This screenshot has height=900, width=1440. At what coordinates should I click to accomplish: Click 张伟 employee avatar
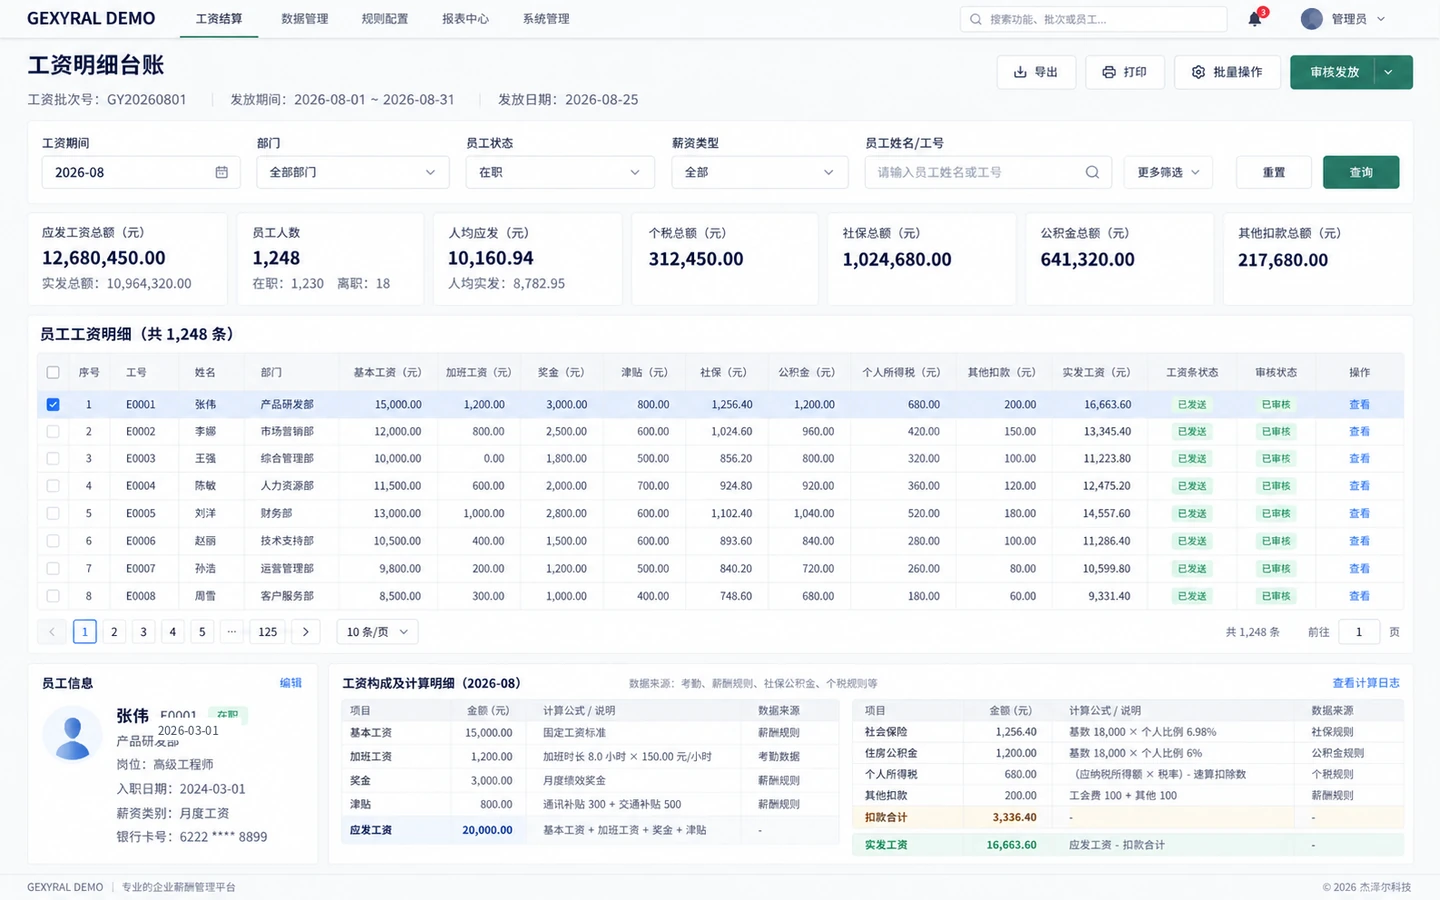pyautogui.click(x=72, y=735)
